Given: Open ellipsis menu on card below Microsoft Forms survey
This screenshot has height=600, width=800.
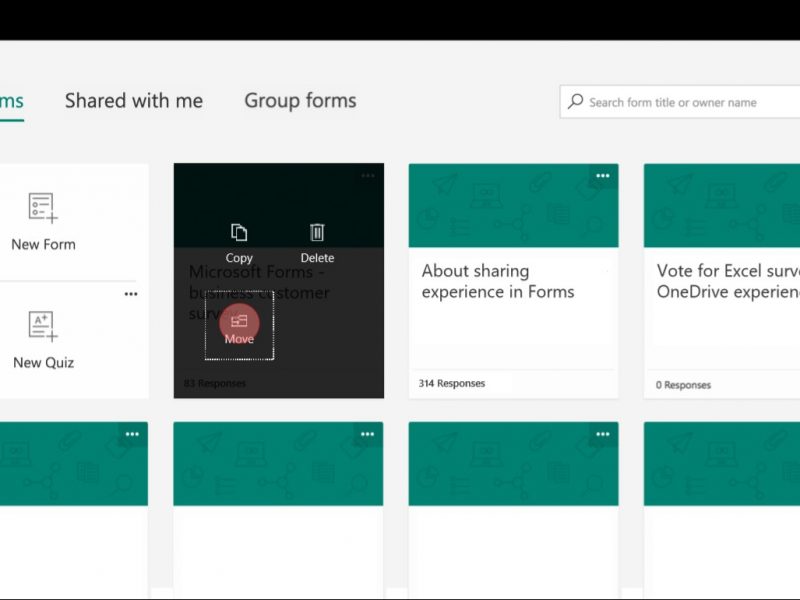Looking at the screenshot, I should 367,434.
